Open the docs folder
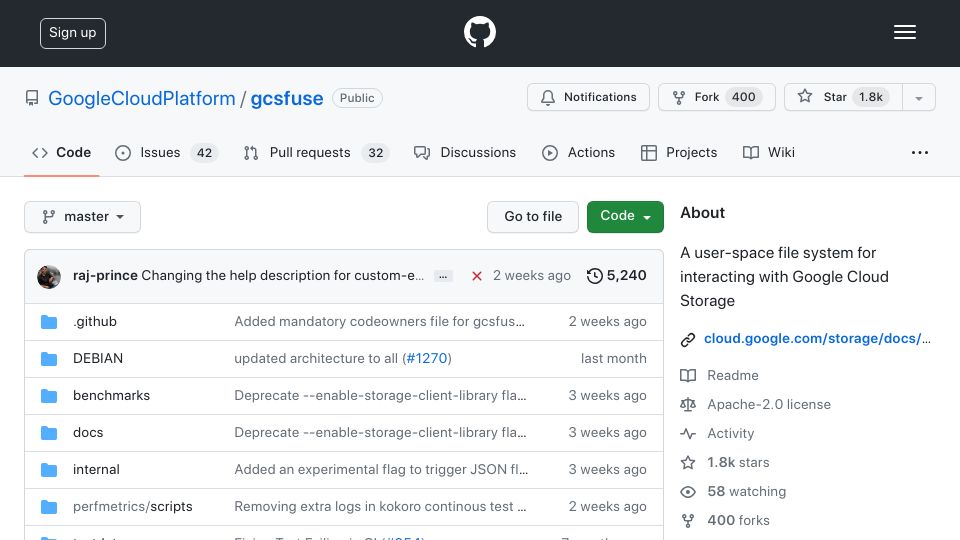This screenshot has width=960, height=540. (x=88, y=432)
